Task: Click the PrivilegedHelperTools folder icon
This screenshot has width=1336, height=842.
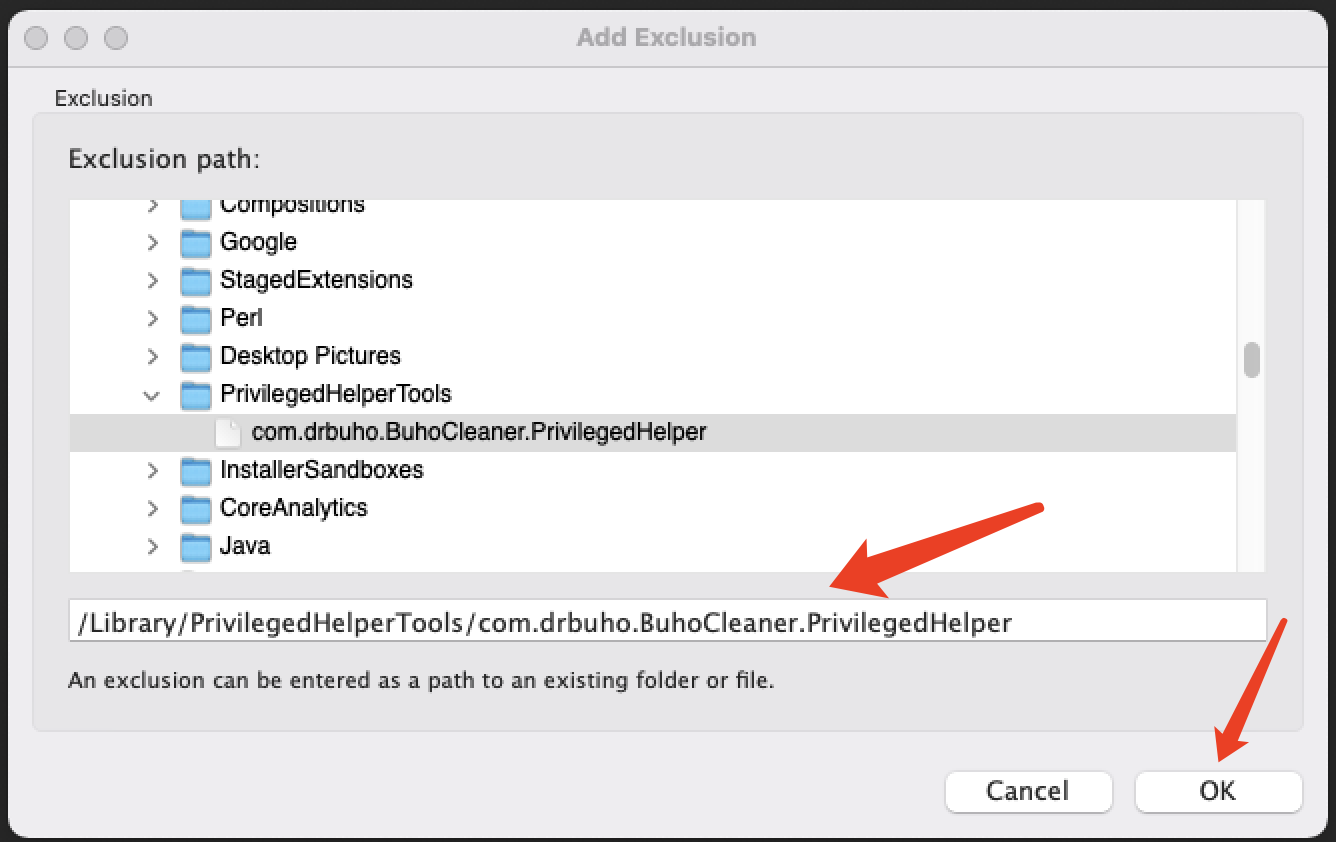Action: click(x=195, y=395)
